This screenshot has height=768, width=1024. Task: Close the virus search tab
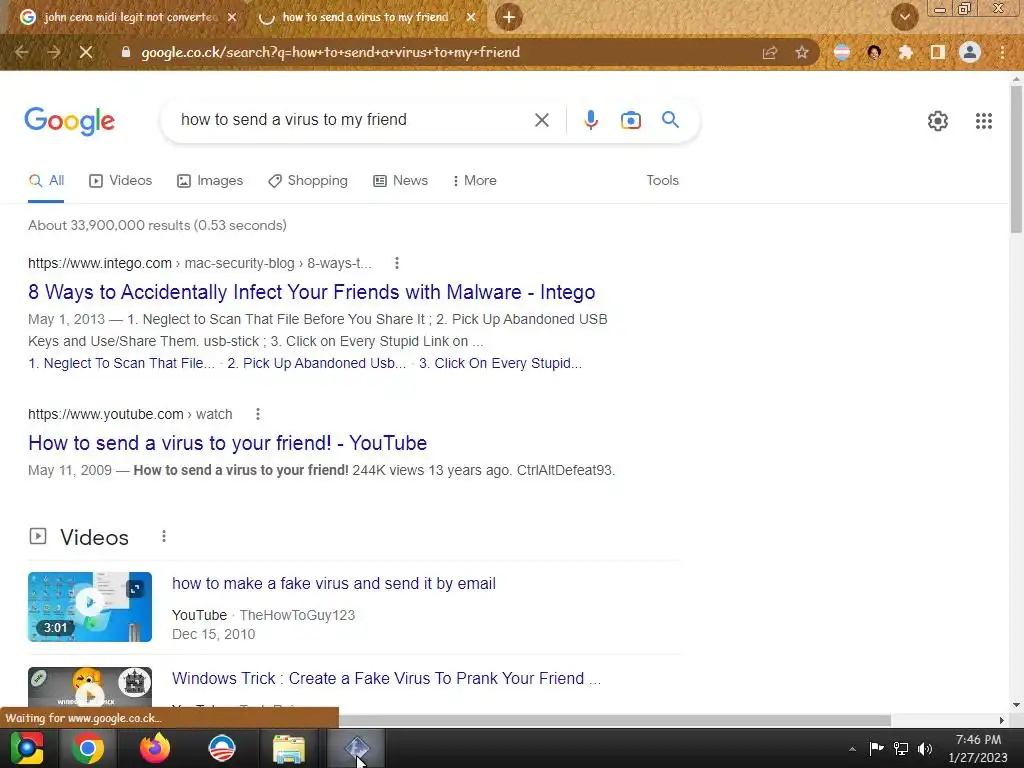pyautogui.click(x=471, y=17)
